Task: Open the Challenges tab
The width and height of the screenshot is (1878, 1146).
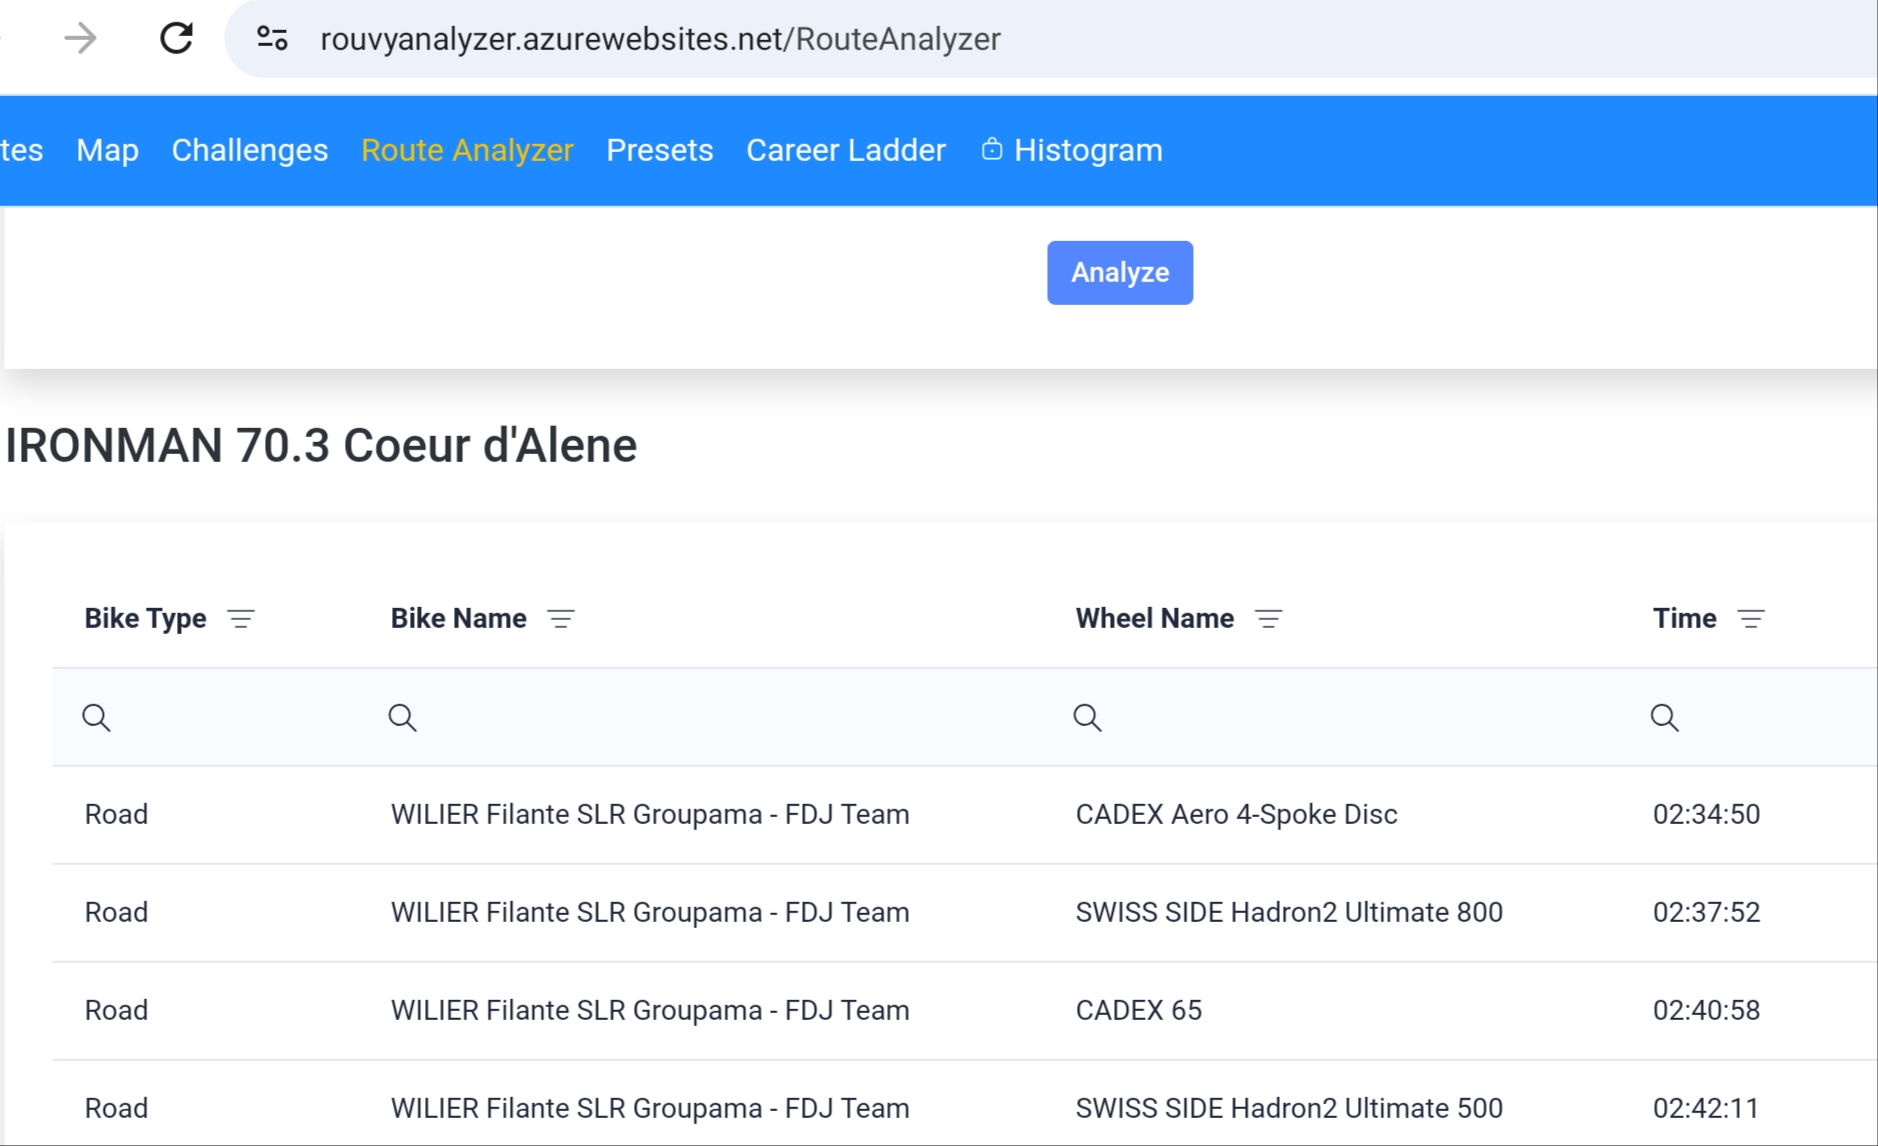Action: [x=250, y=150]
